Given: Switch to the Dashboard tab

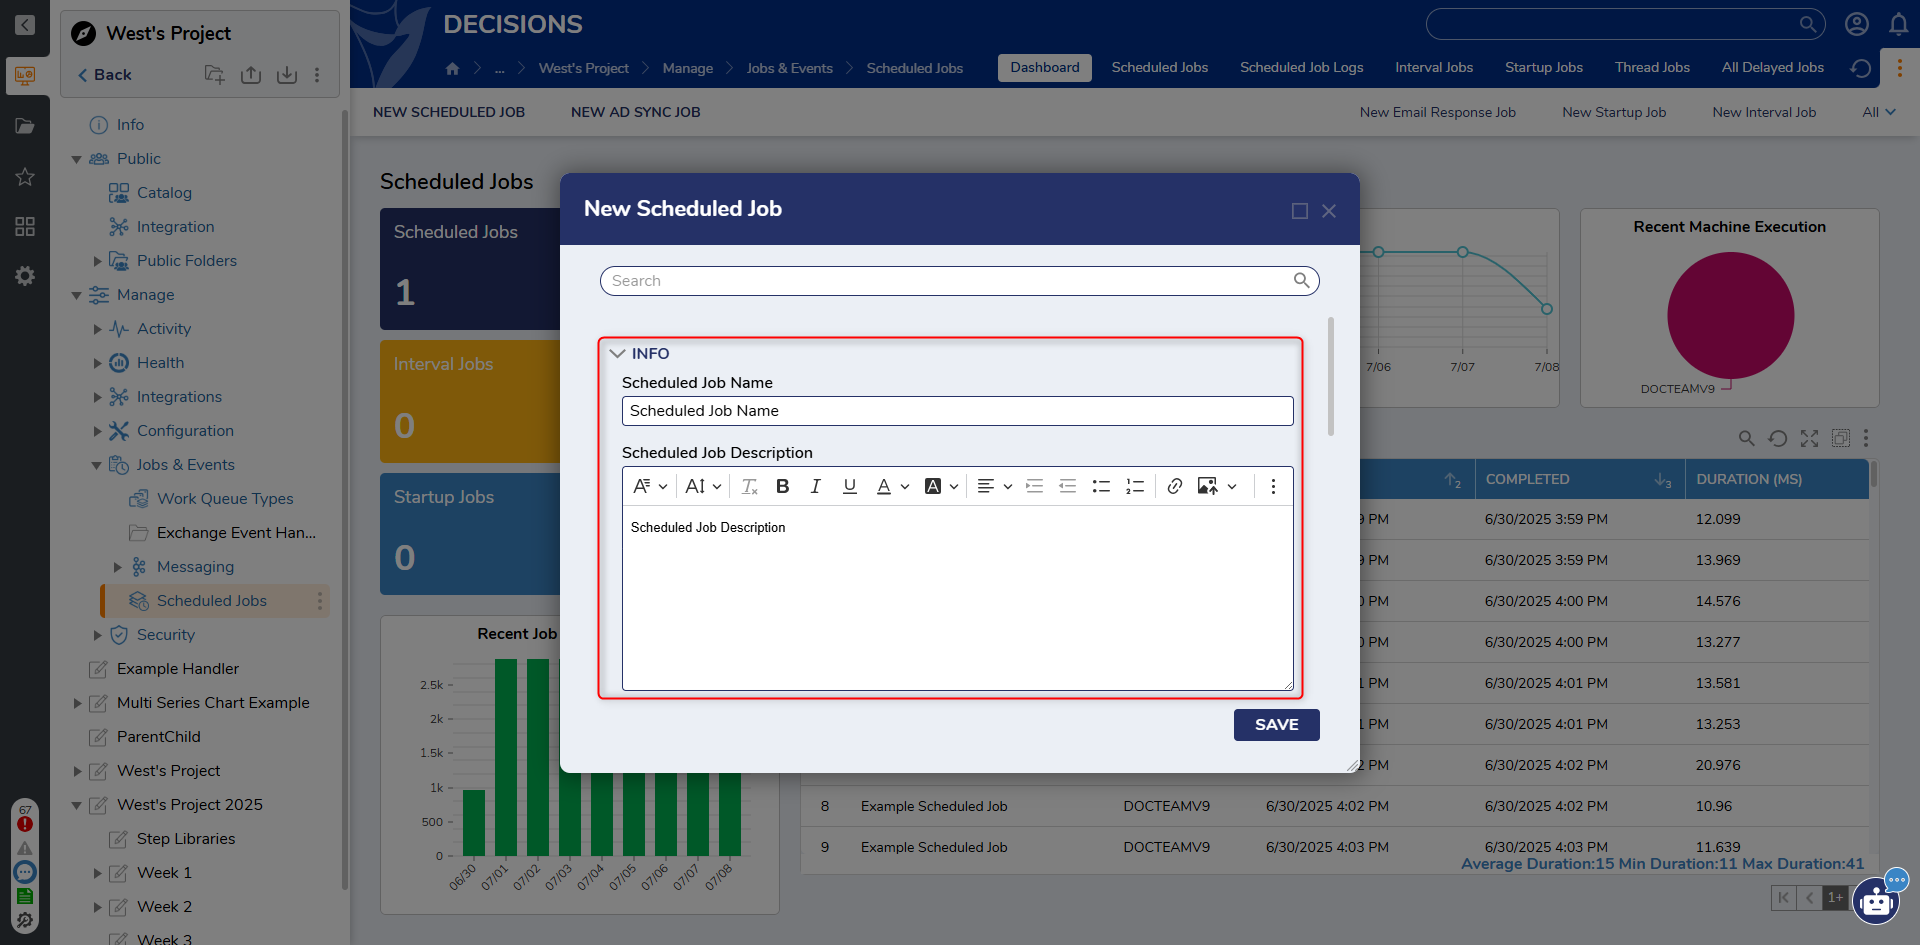Looking at the screenshot, I should click(x=1045, y=67).
